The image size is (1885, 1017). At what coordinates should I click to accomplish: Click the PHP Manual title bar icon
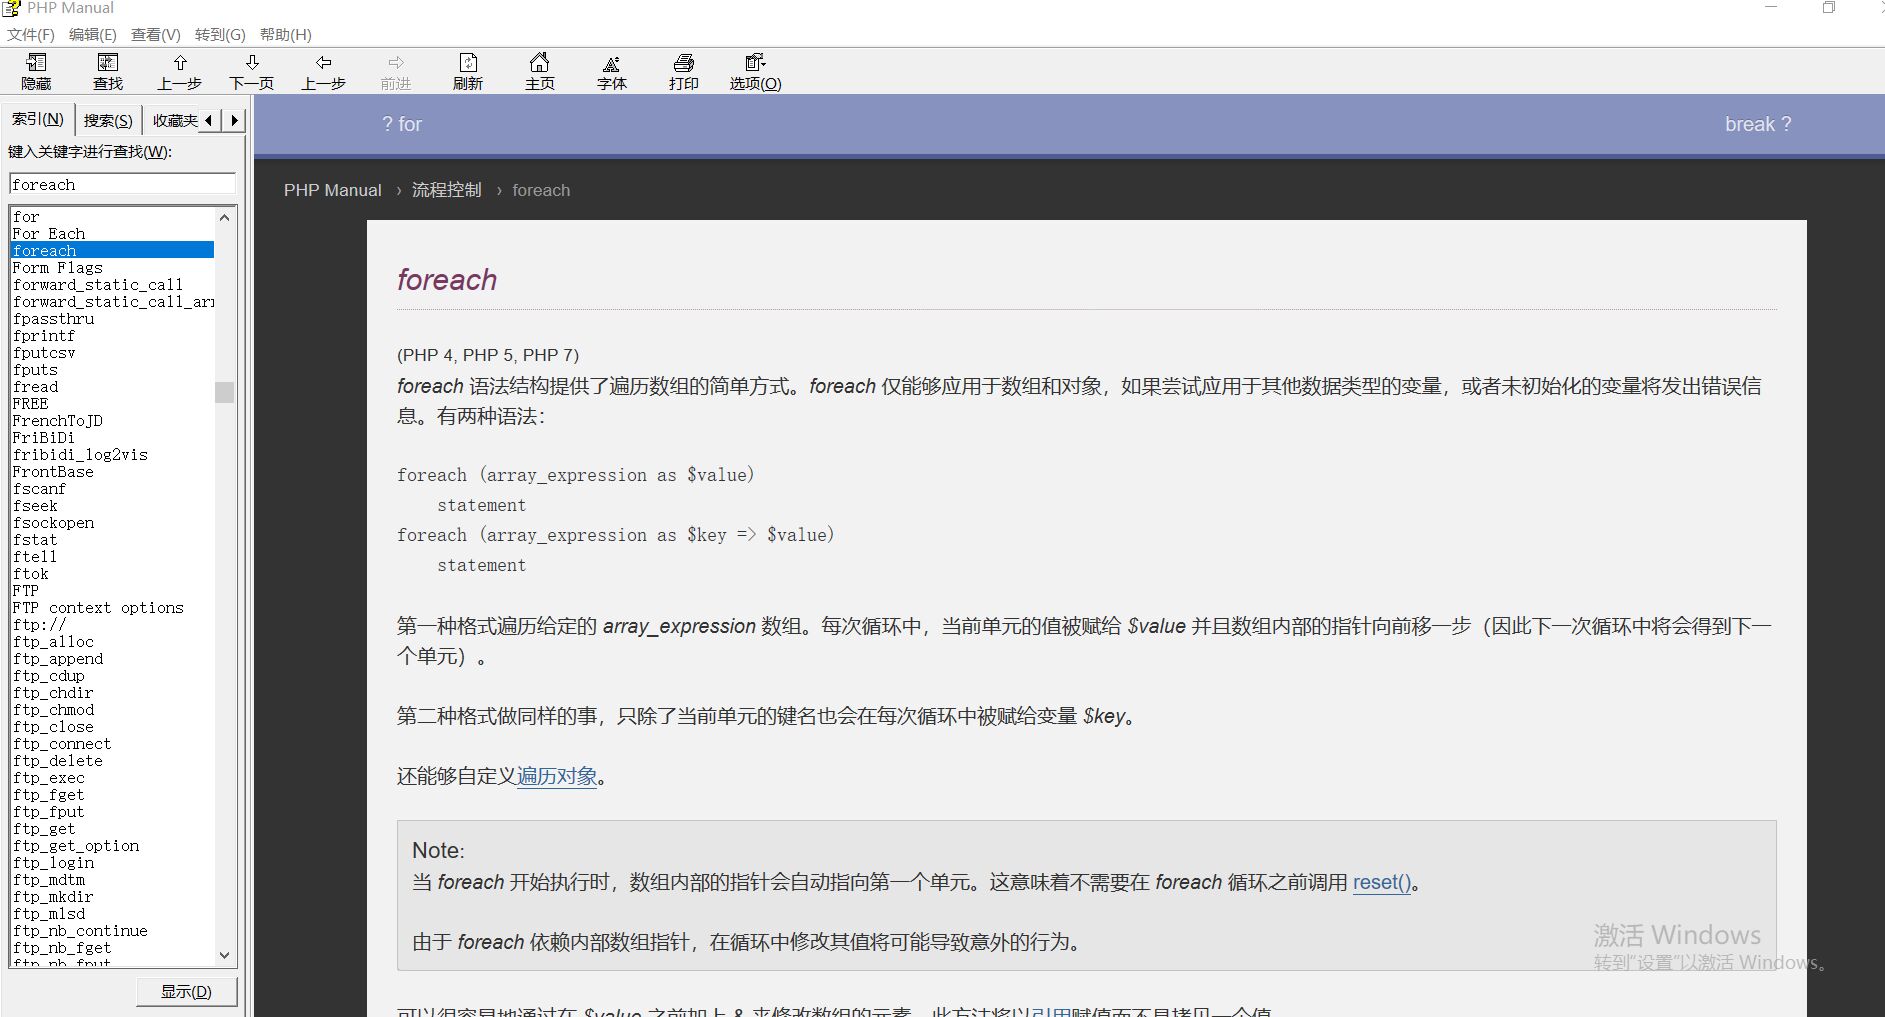(11, 8)
